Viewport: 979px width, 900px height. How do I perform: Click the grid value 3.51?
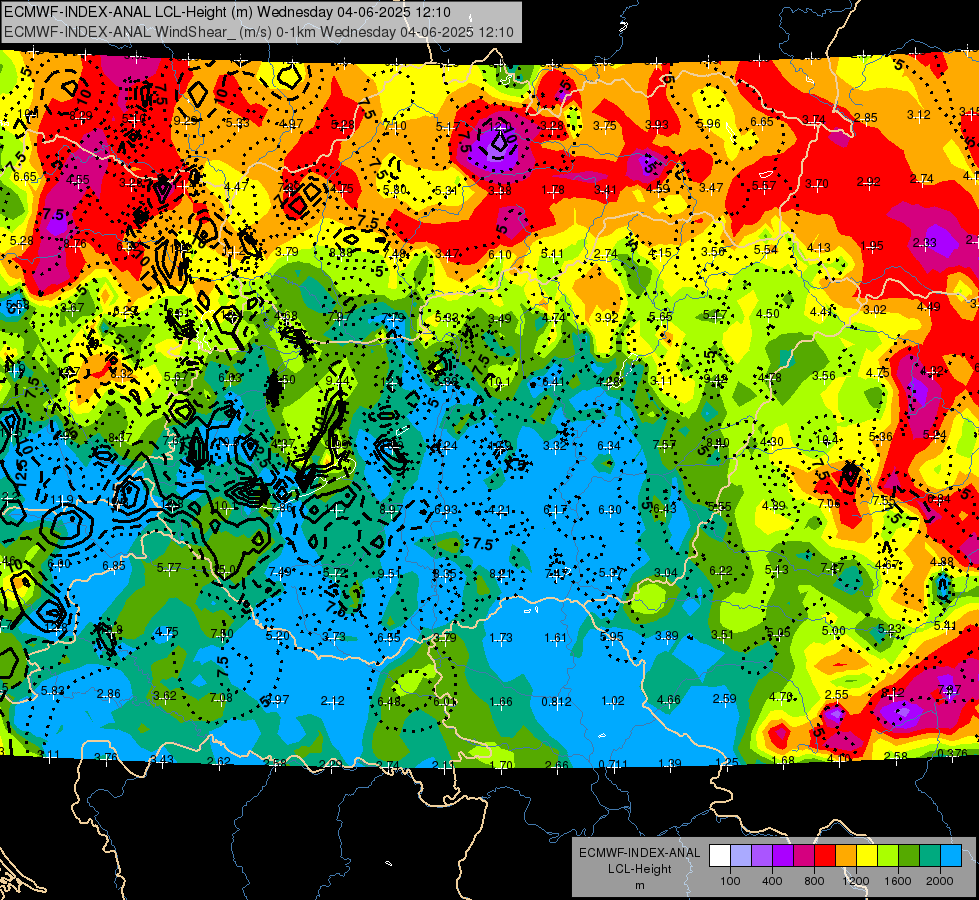click(x=722, y=635)
